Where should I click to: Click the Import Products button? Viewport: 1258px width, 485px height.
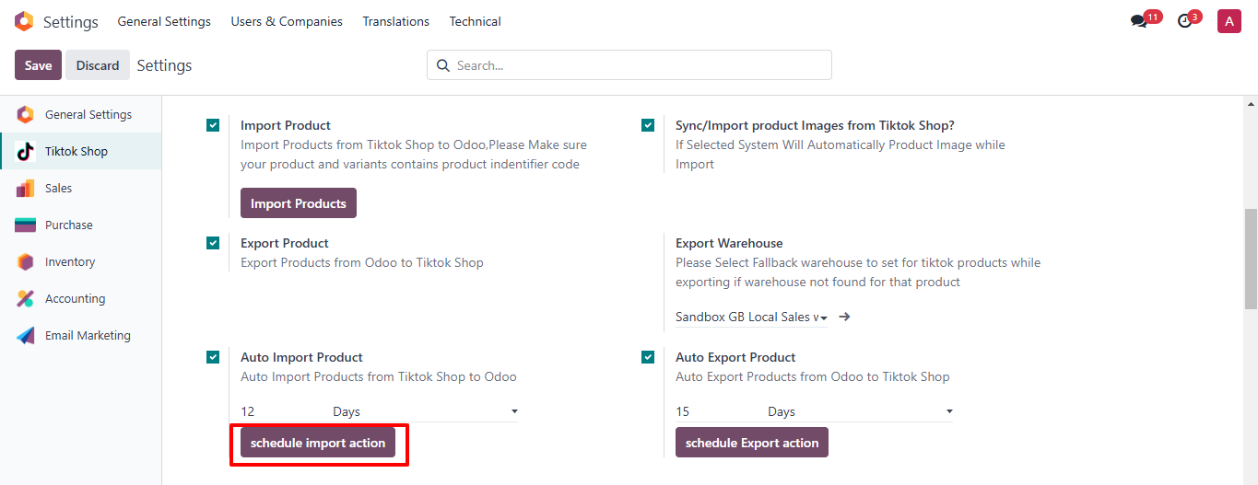pyautogui.click(x=298, y=203)
